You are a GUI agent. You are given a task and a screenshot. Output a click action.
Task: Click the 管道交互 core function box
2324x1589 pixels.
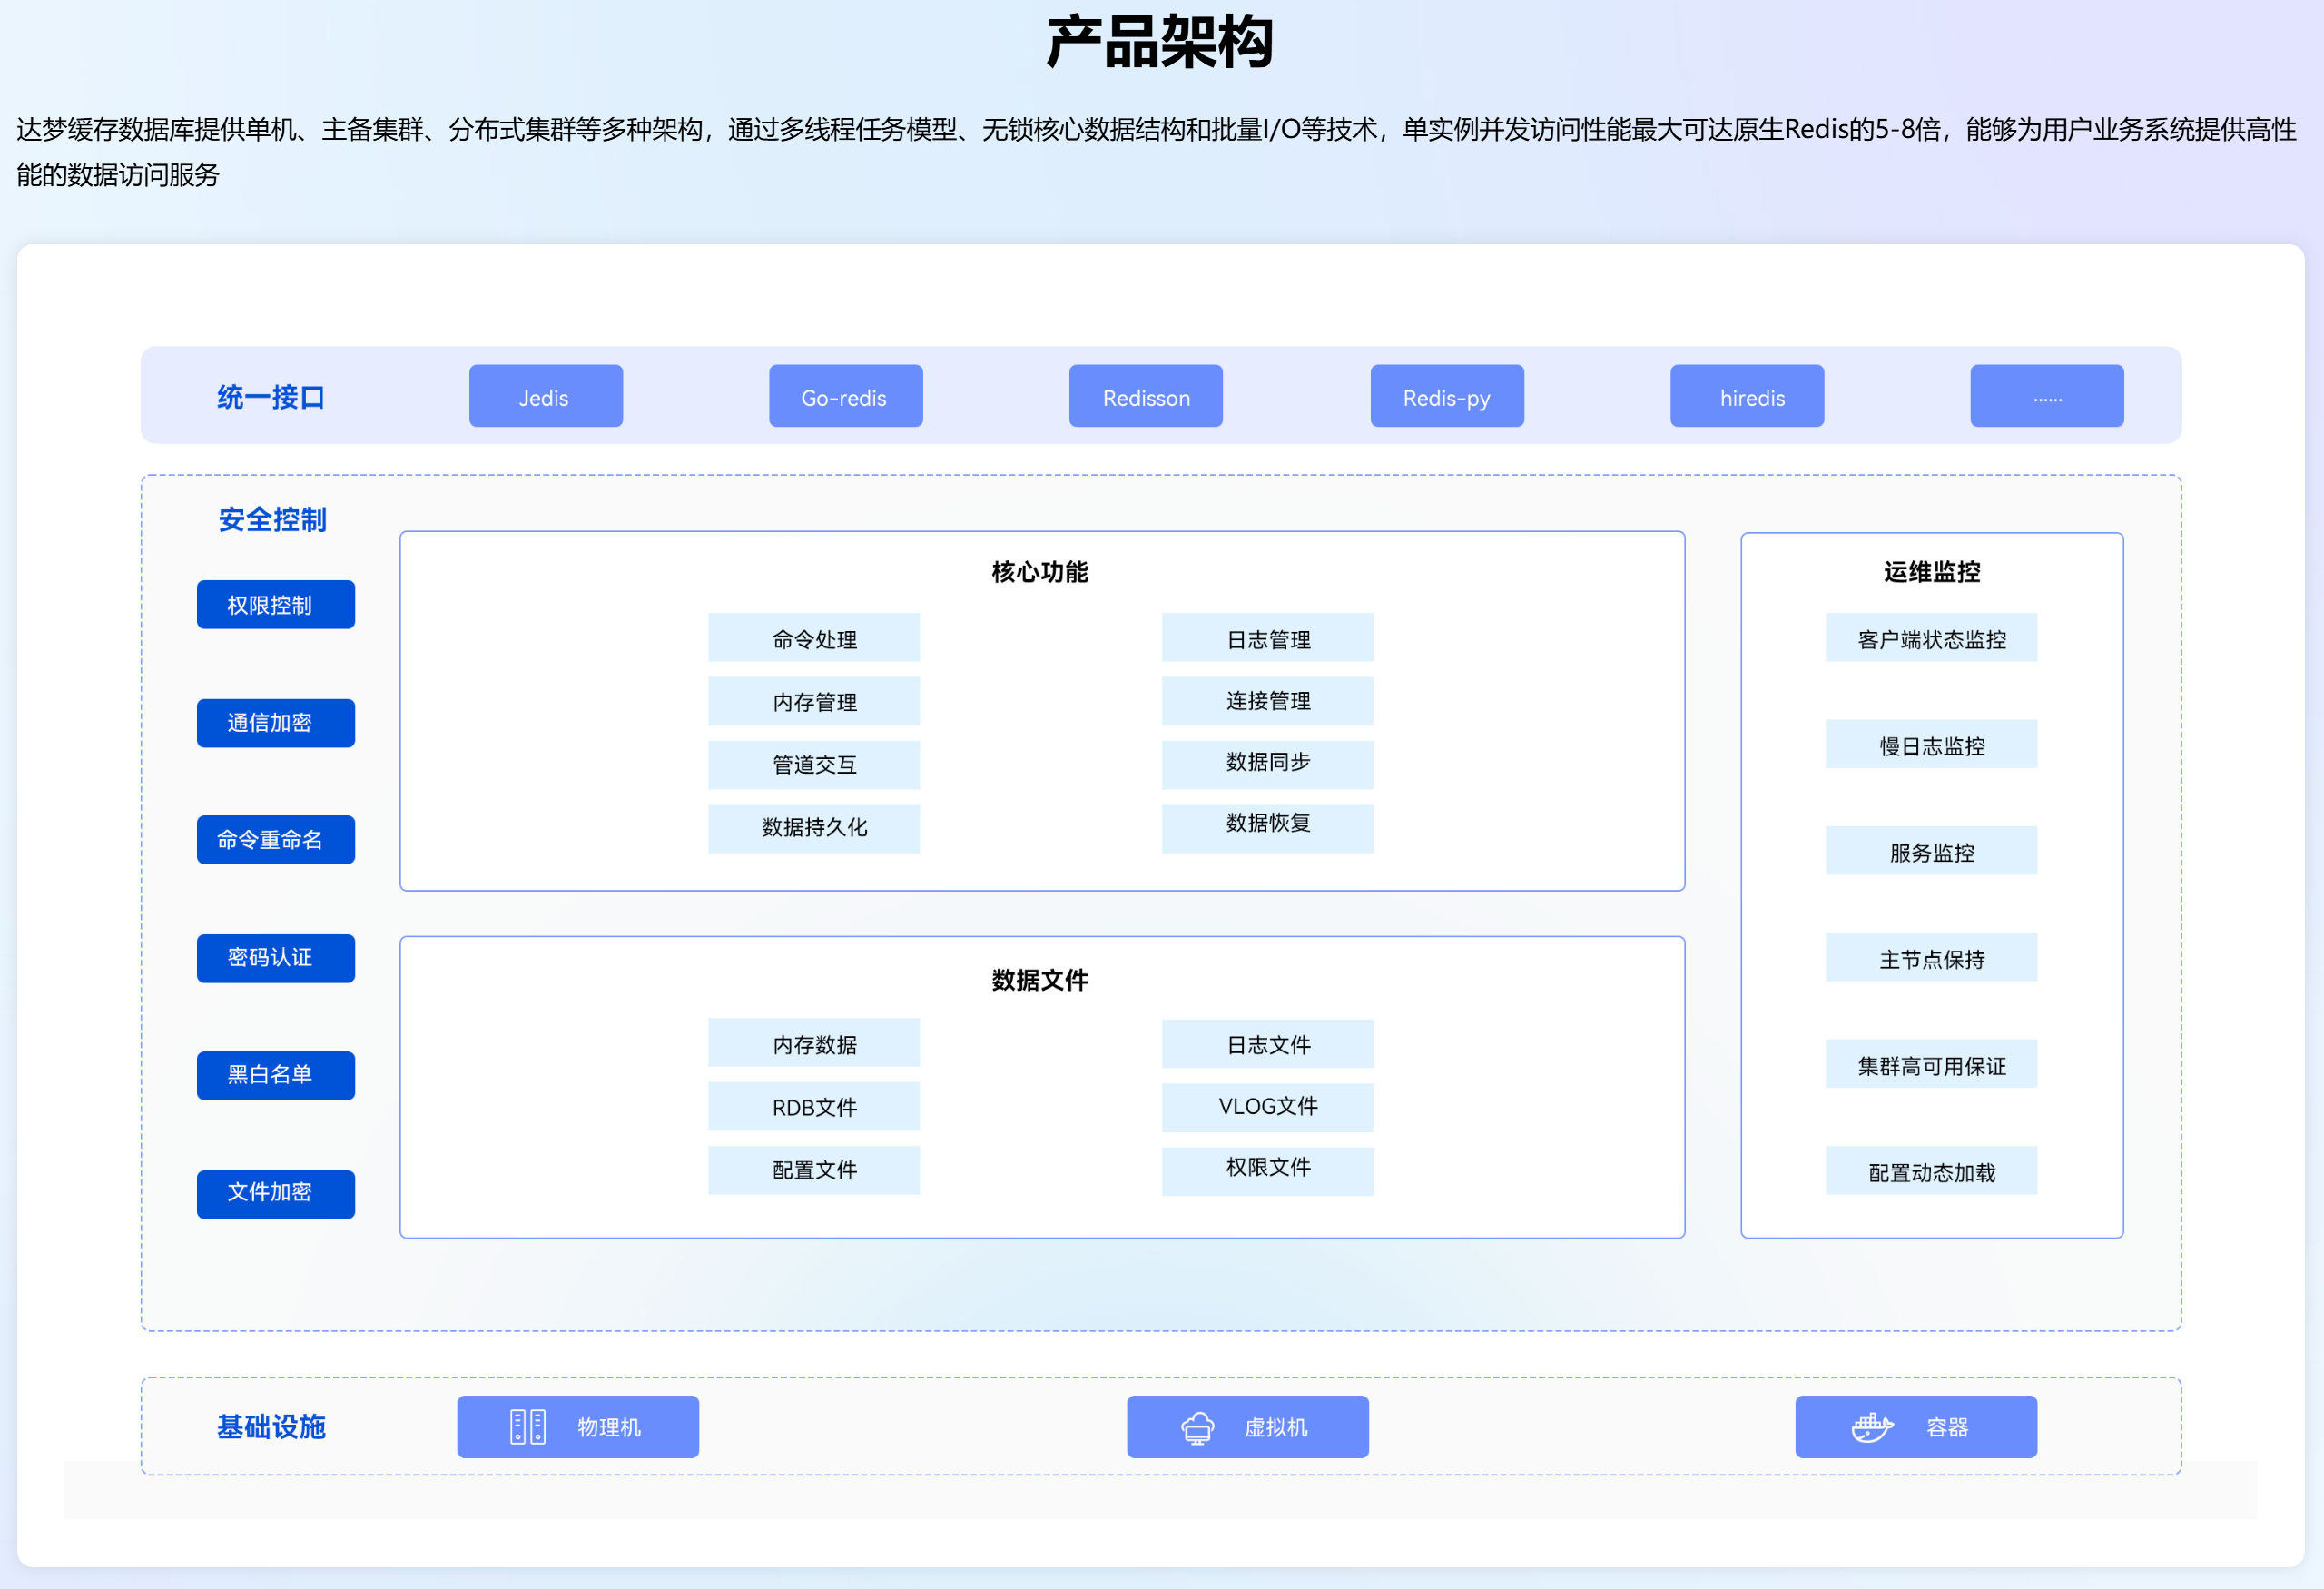click(814, 765)
